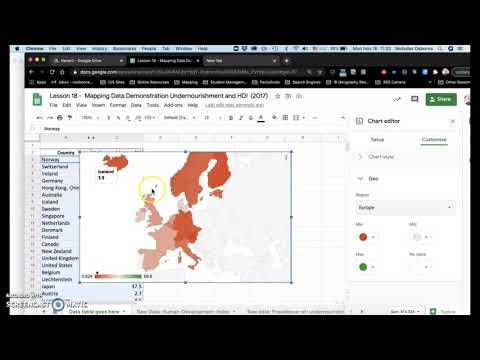
Task: Bookmark this page with the star icon
Action: point(320,72)
